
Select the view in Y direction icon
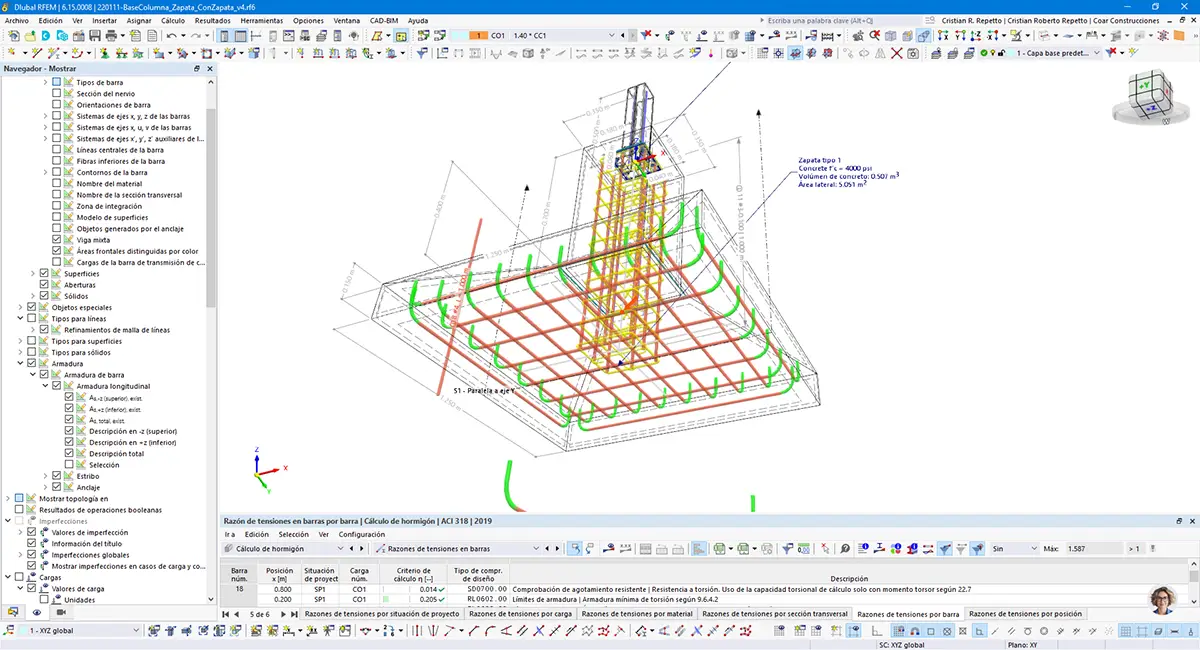960,36
